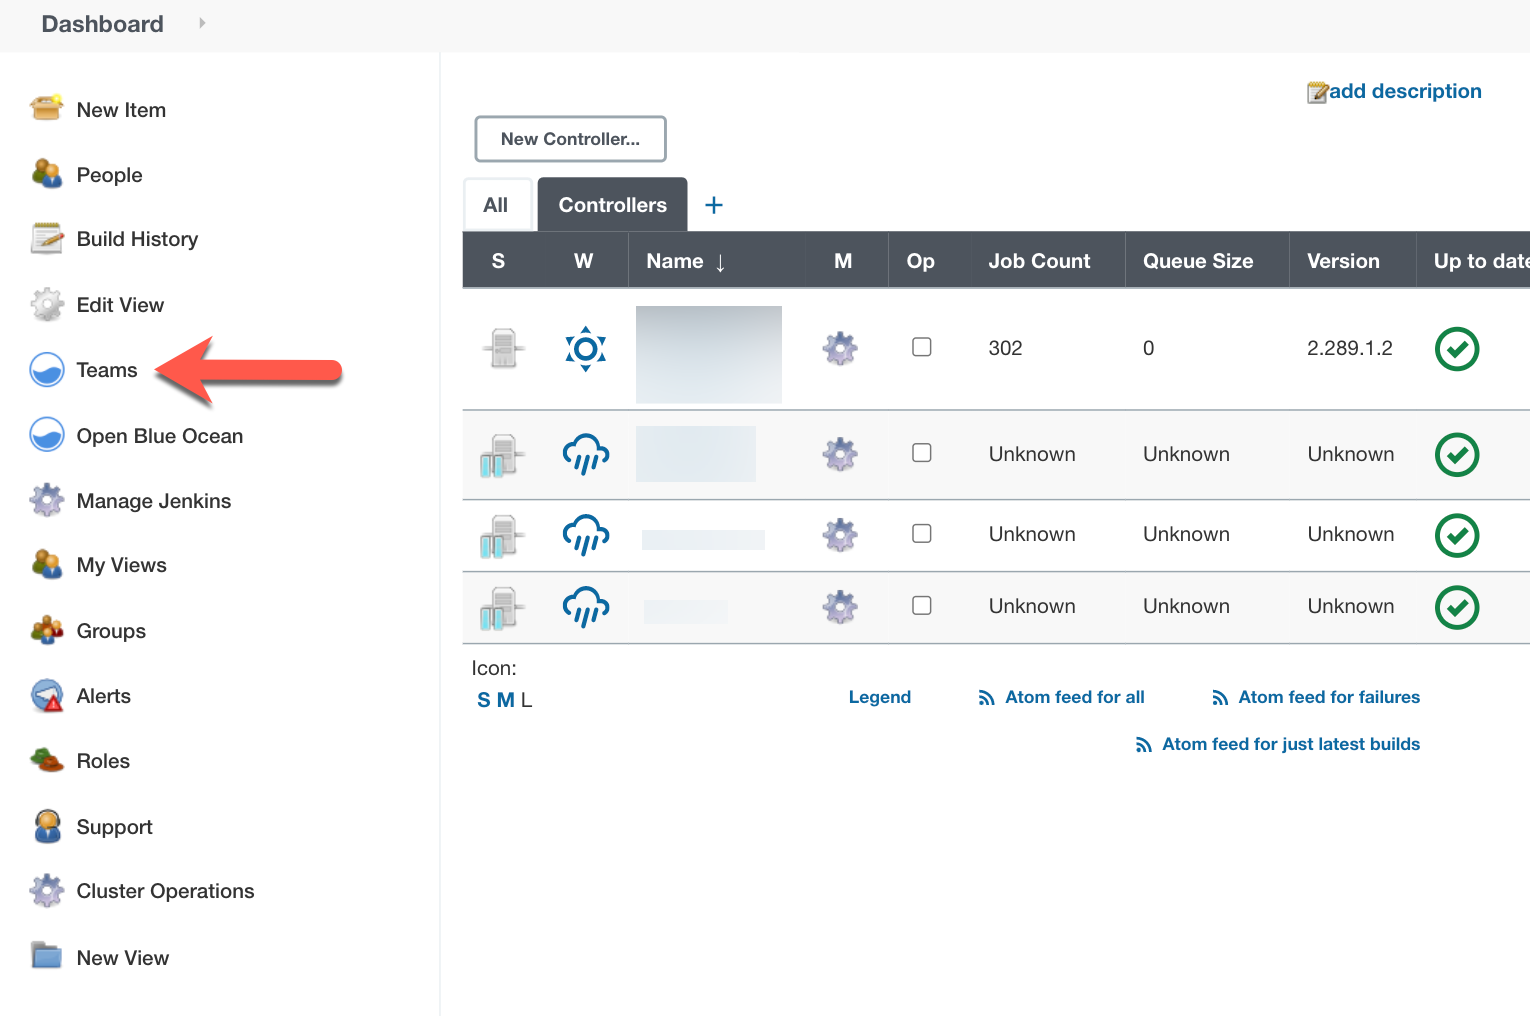Open the Cluster Operations link
The width and height of the screenshot is (1530, 1016).
click(x=165, y=891)
